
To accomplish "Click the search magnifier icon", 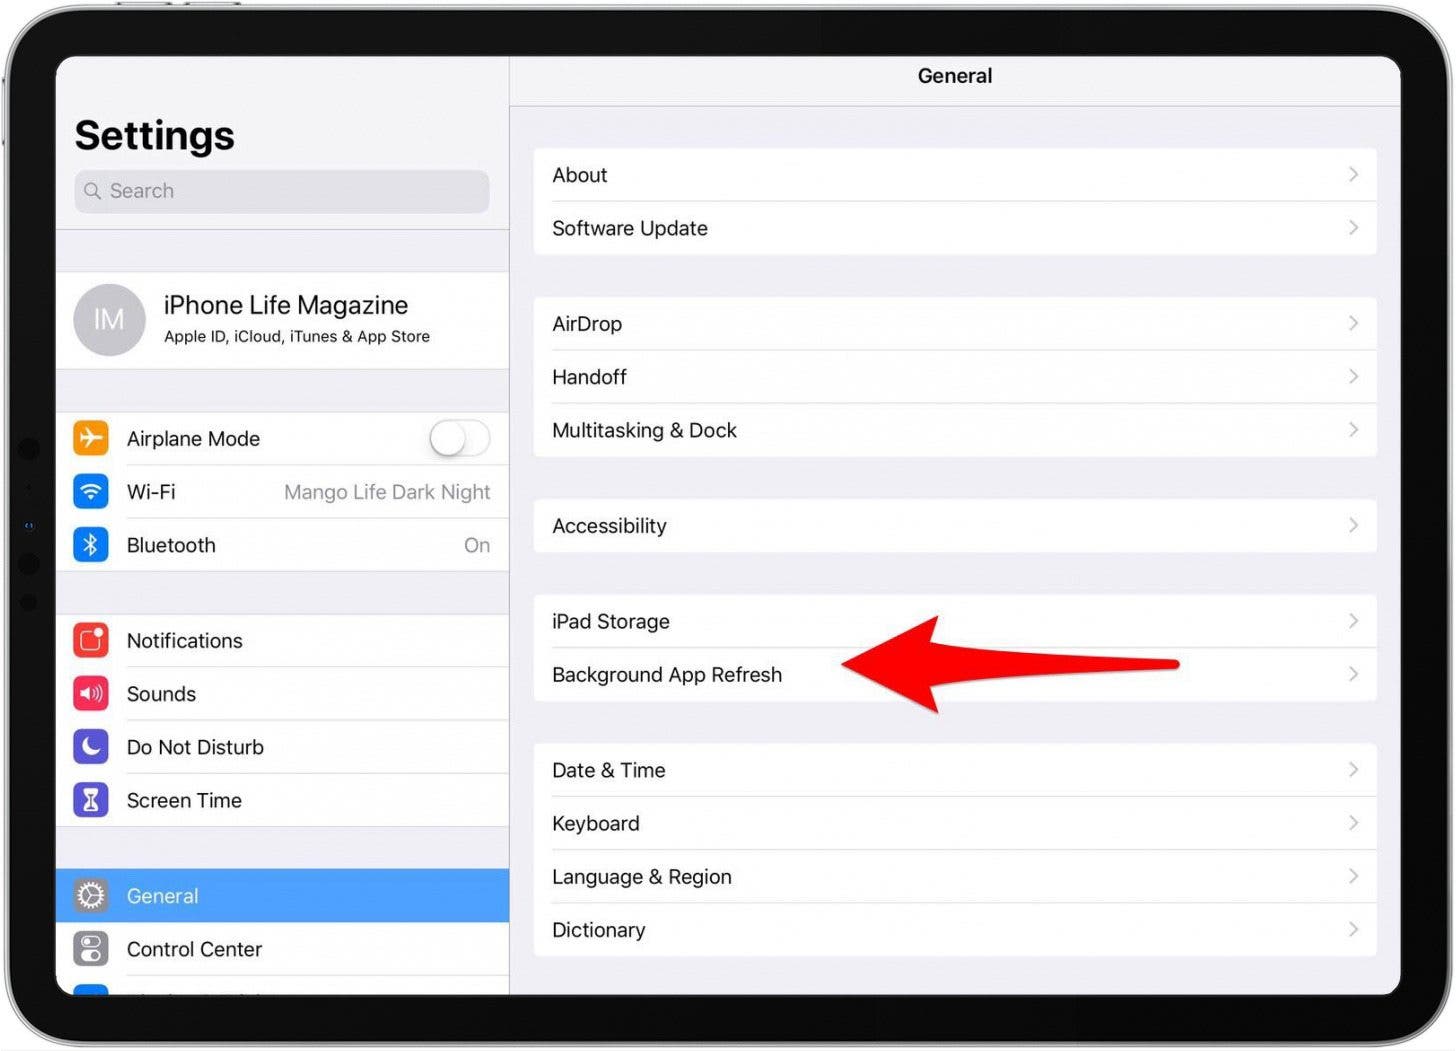I will click(93, 191).
